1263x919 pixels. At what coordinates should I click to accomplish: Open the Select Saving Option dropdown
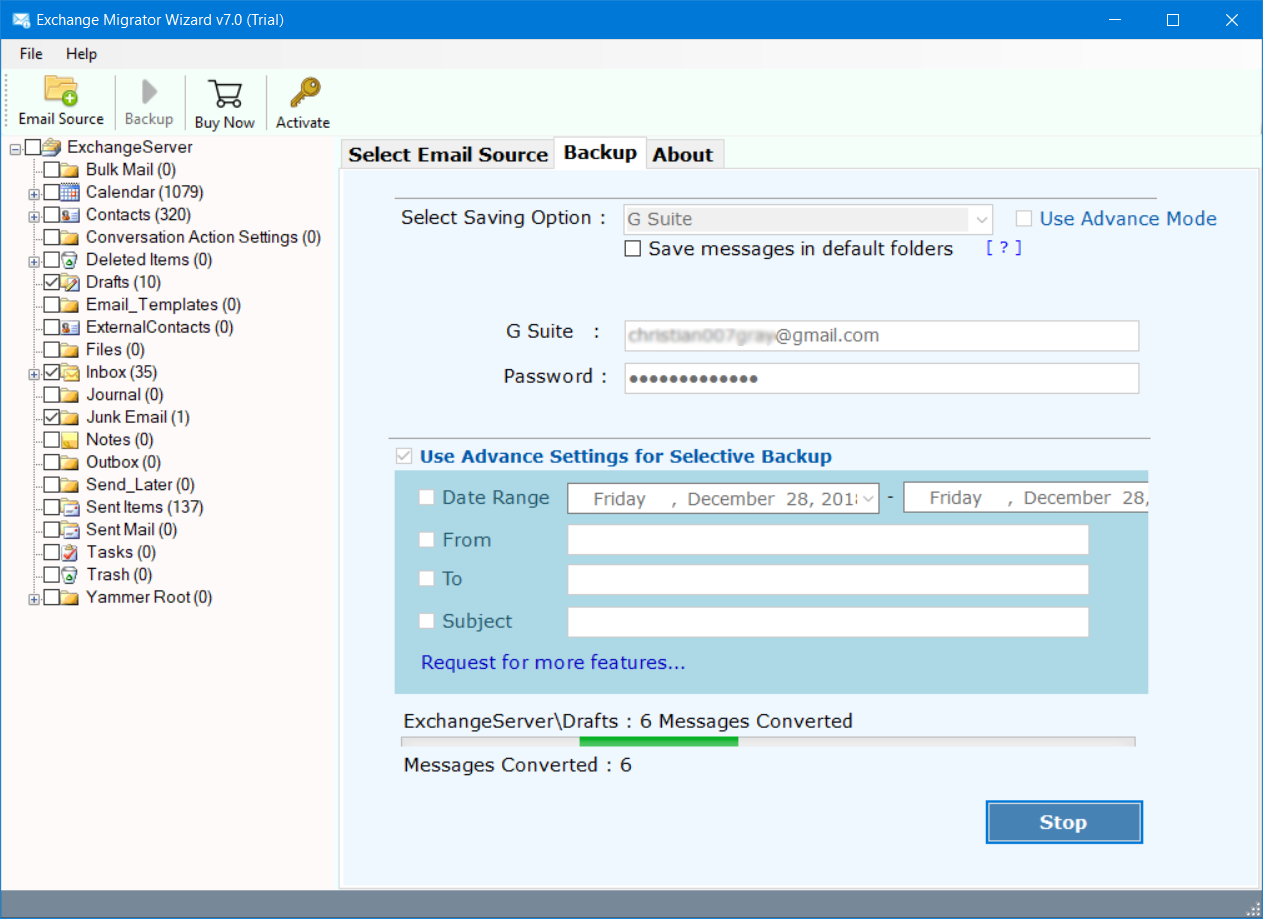807,219
